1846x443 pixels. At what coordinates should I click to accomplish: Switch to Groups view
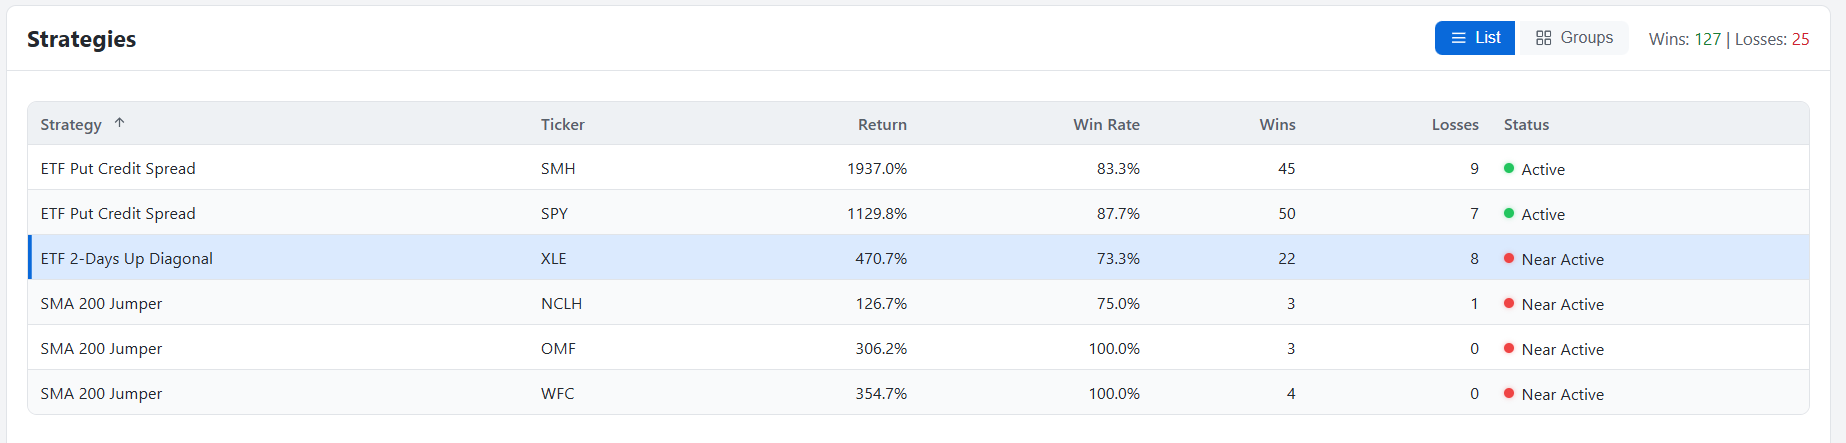click(x=1573, y=38)
